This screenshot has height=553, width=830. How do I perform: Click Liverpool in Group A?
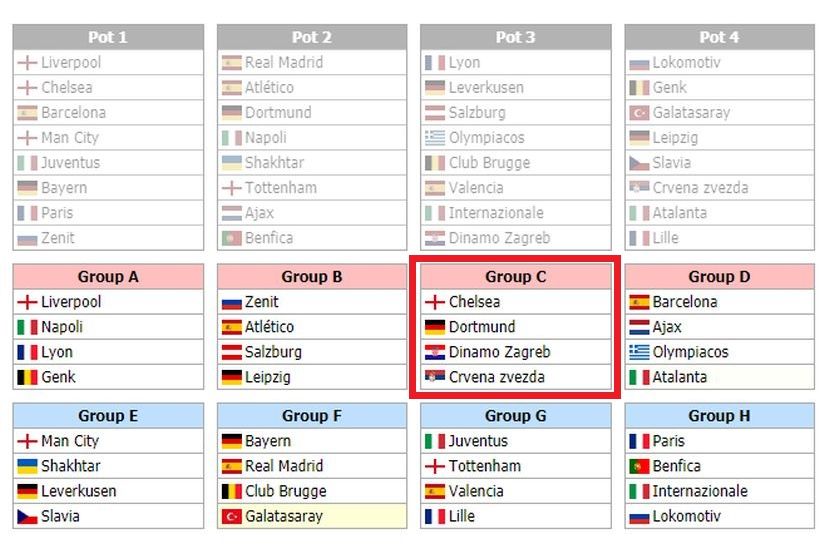click(x=71, y=302)
